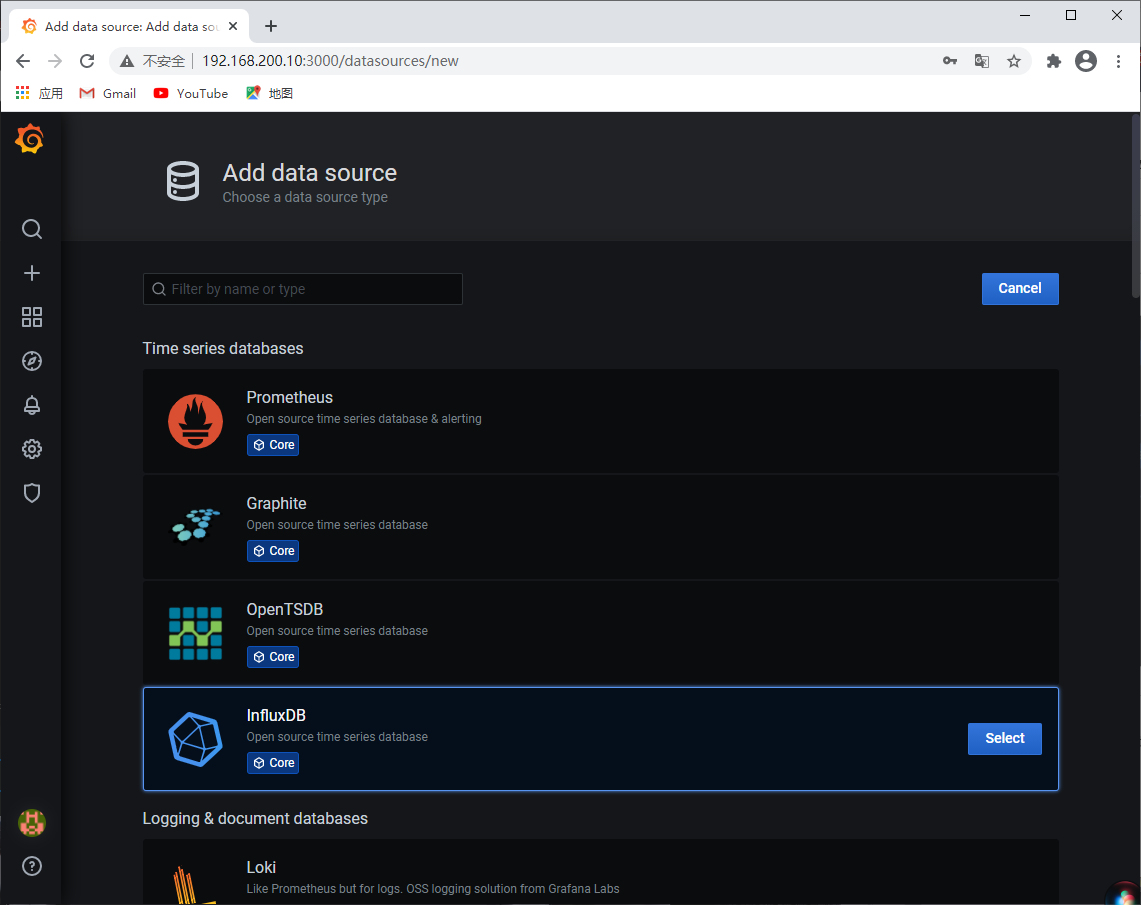Click the browser forward arrow

click(x=55, y=61)
